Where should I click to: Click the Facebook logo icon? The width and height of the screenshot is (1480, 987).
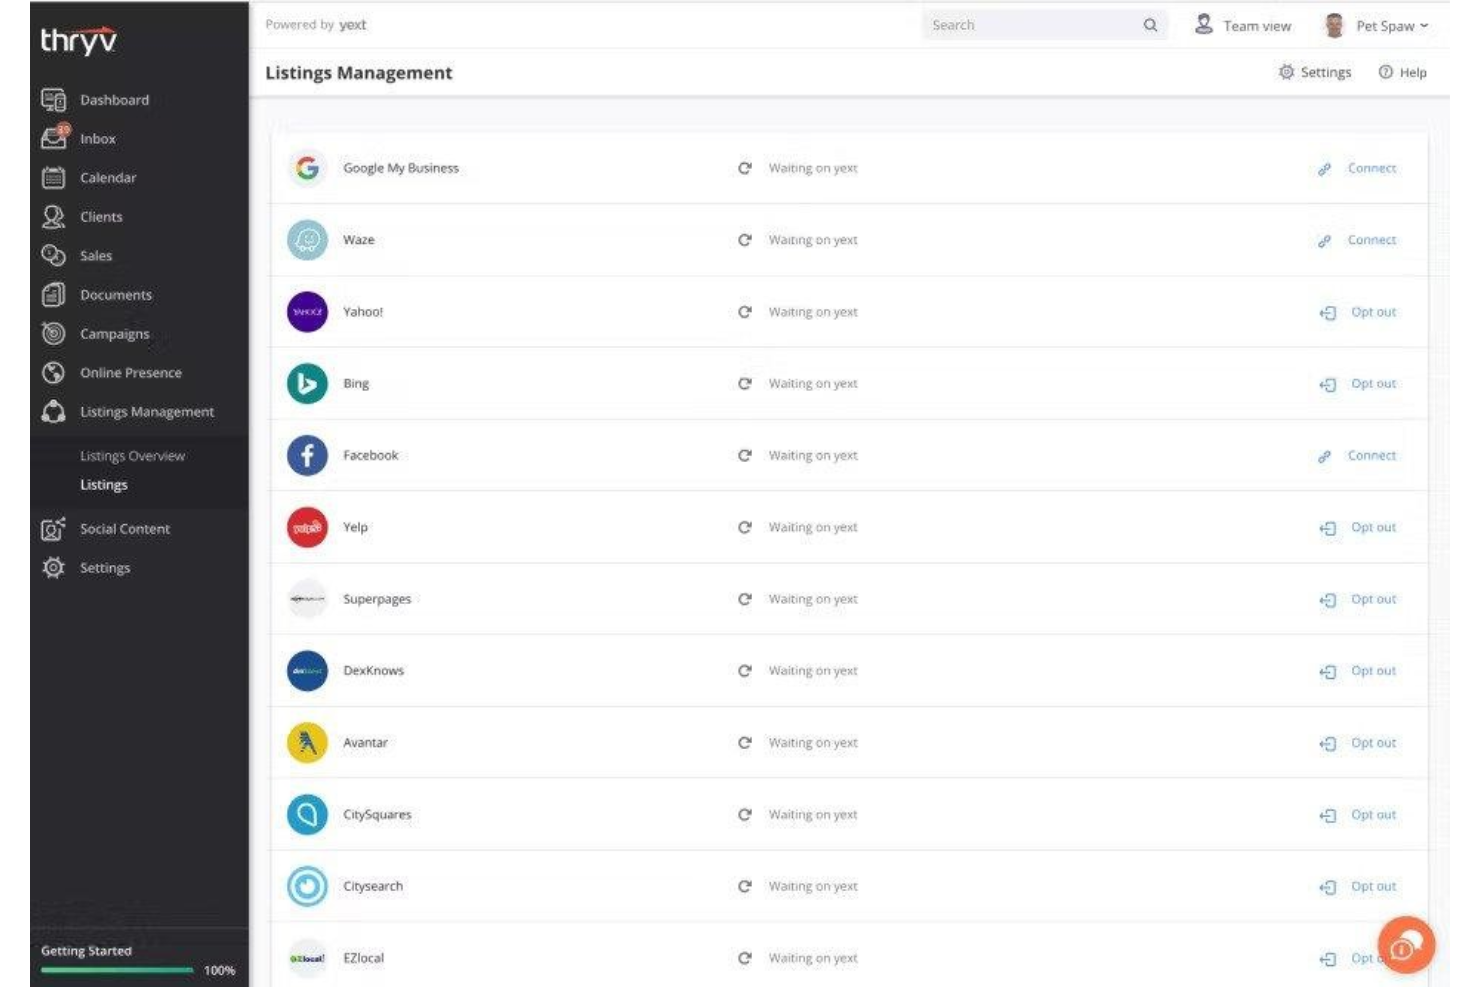click(307, 455)
